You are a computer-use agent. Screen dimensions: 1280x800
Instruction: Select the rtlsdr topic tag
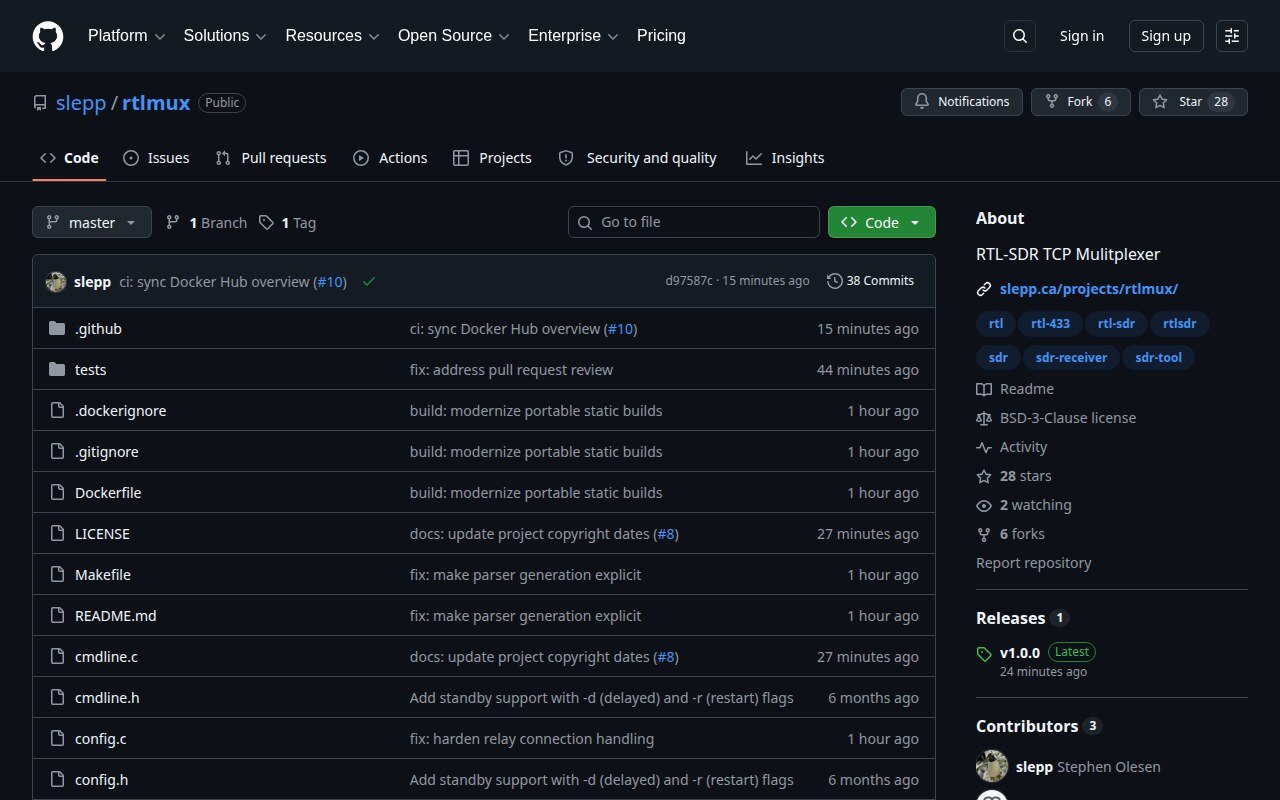1180,324
